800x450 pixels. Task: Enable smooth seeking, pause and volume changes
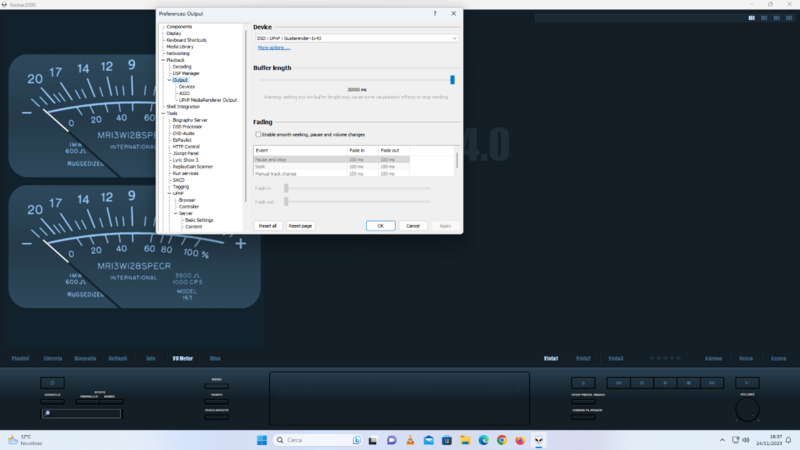point(258,134)
